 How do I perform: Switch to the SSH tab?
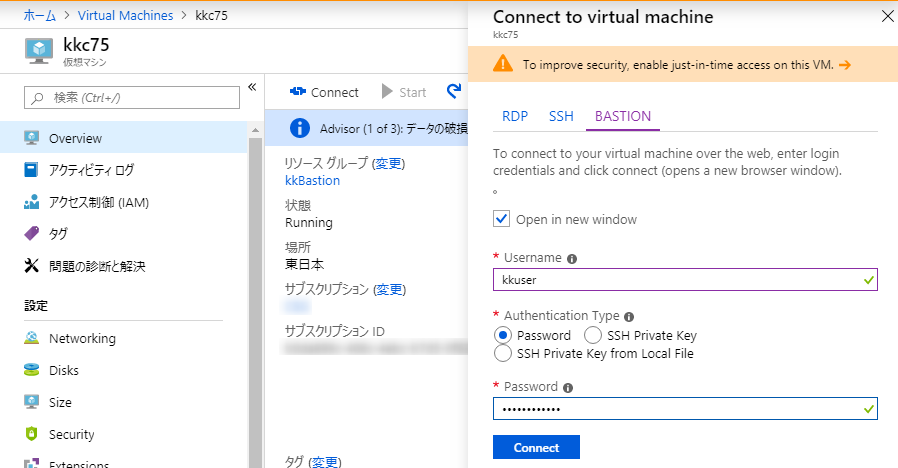point(561,116)
